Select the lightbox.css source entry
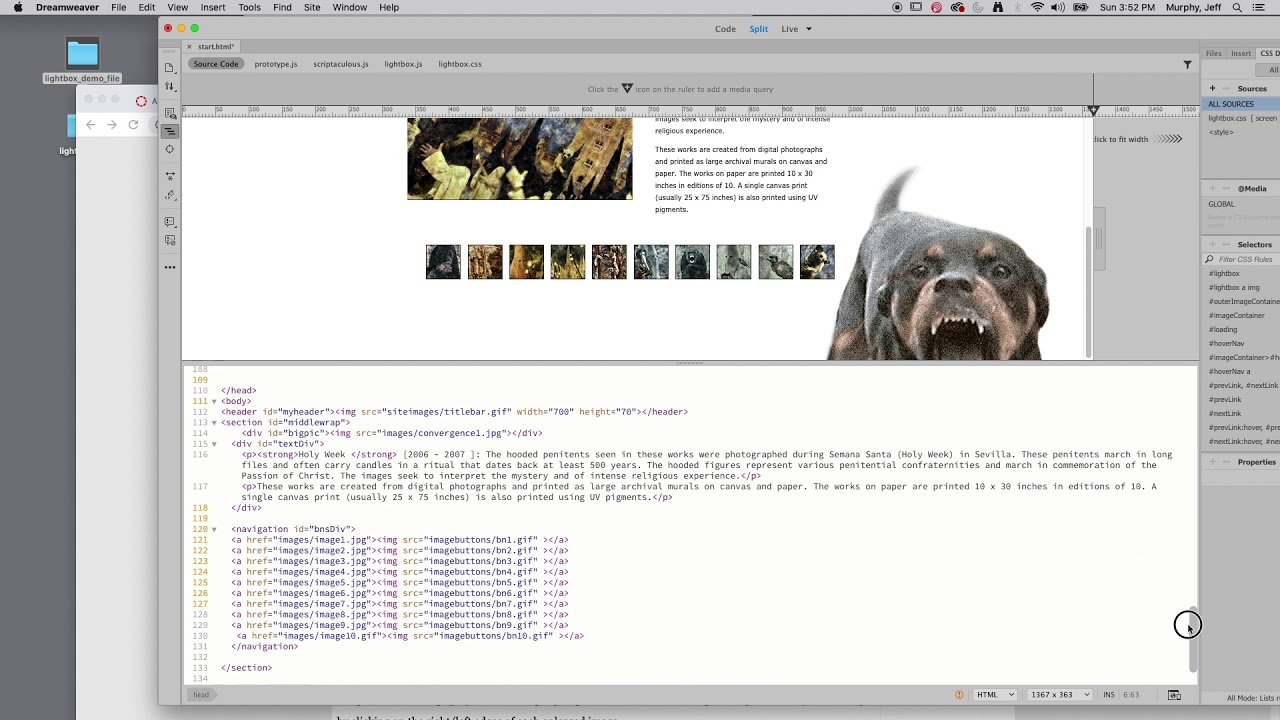1280x720 pixels. 1241,118
